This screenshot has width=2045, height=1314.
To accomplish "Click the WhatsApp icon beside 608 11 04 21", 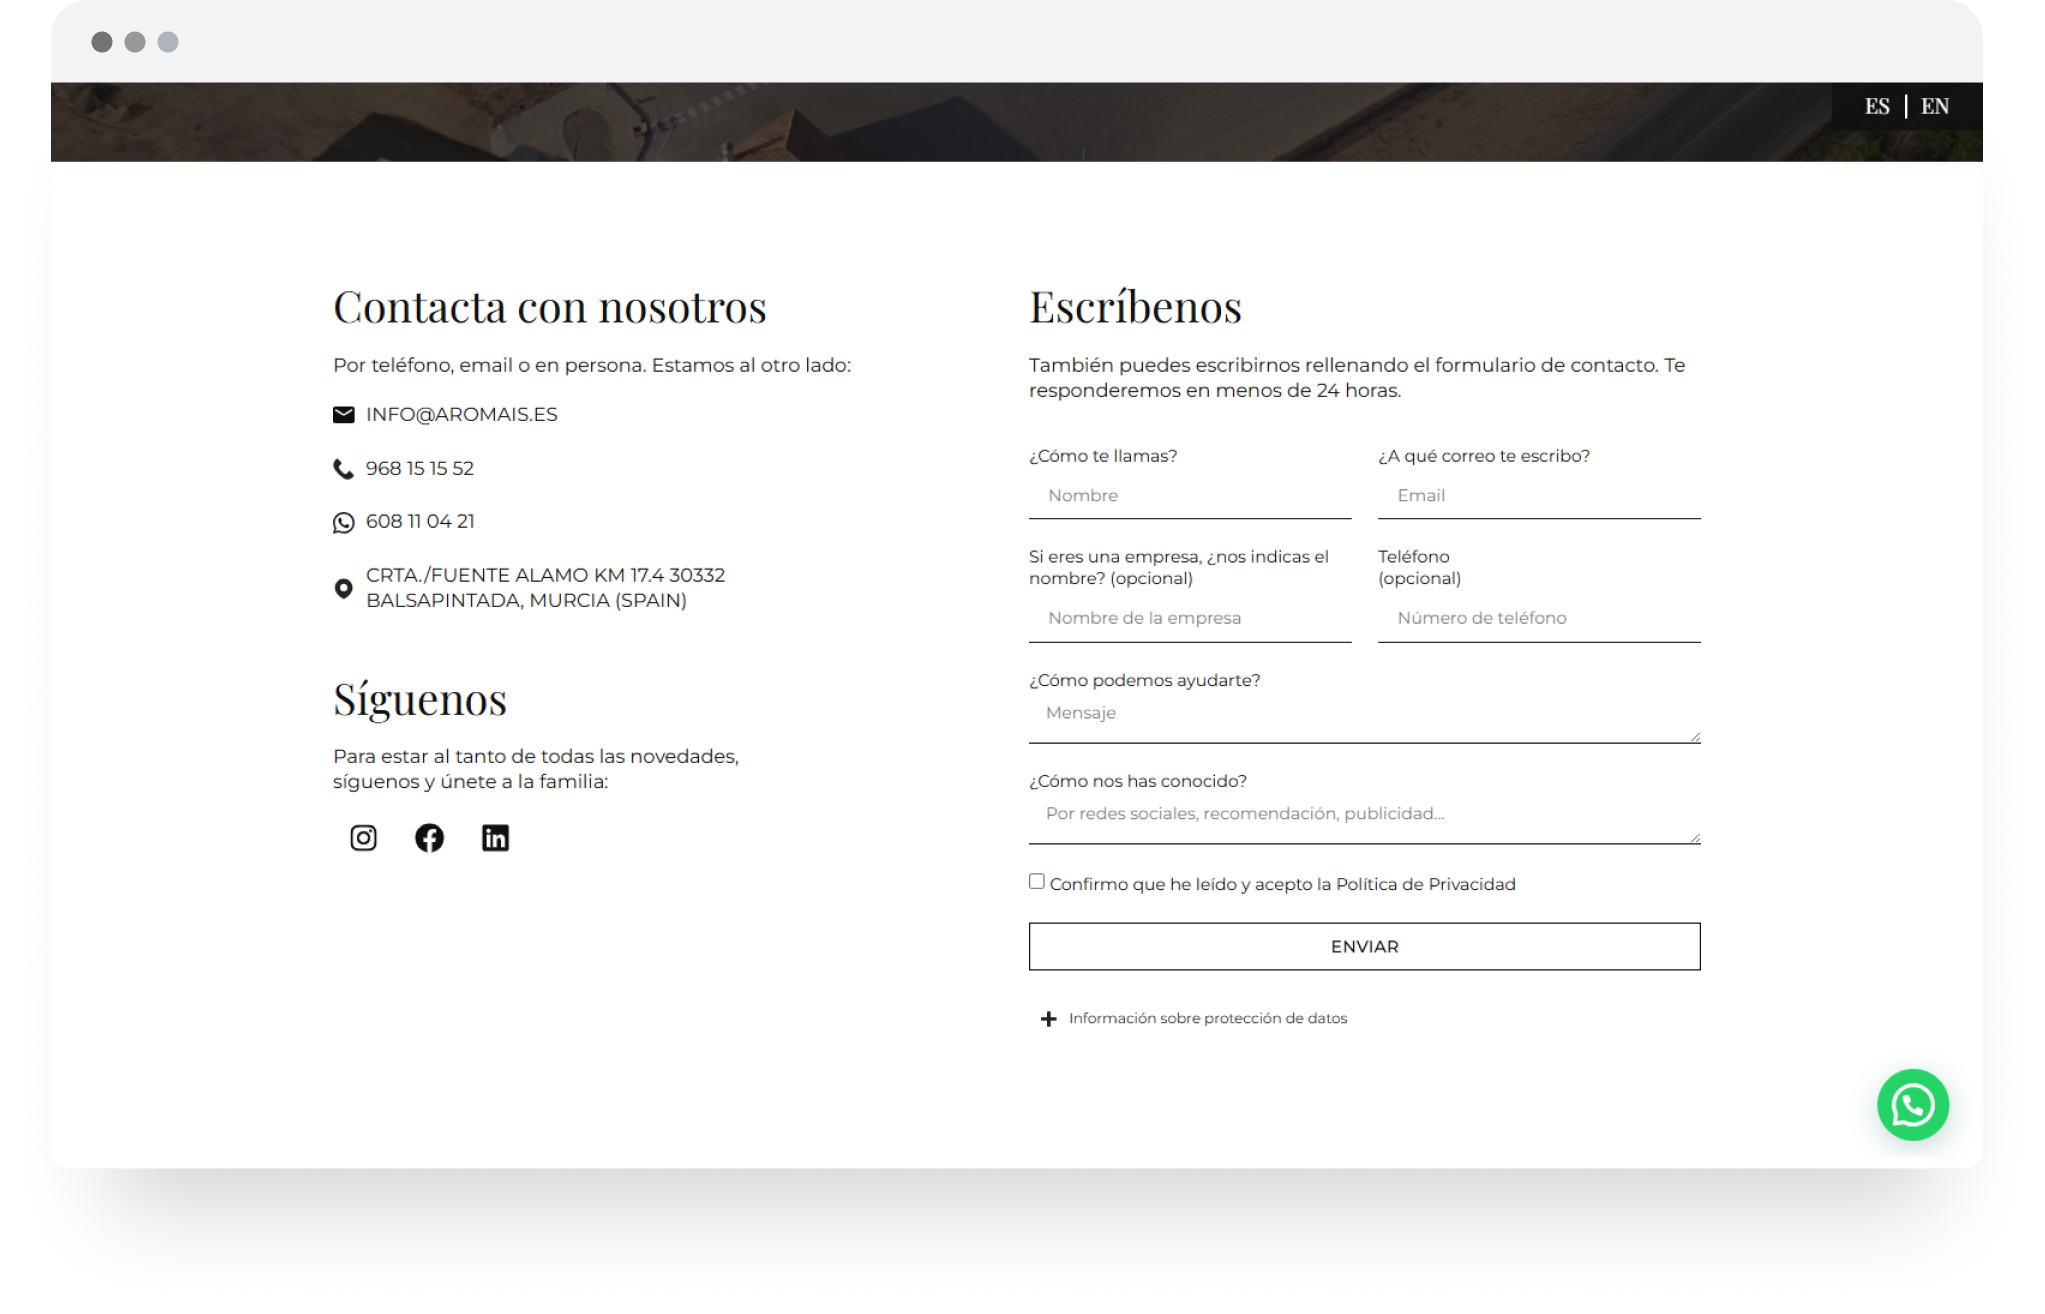I will pos(343,523).
